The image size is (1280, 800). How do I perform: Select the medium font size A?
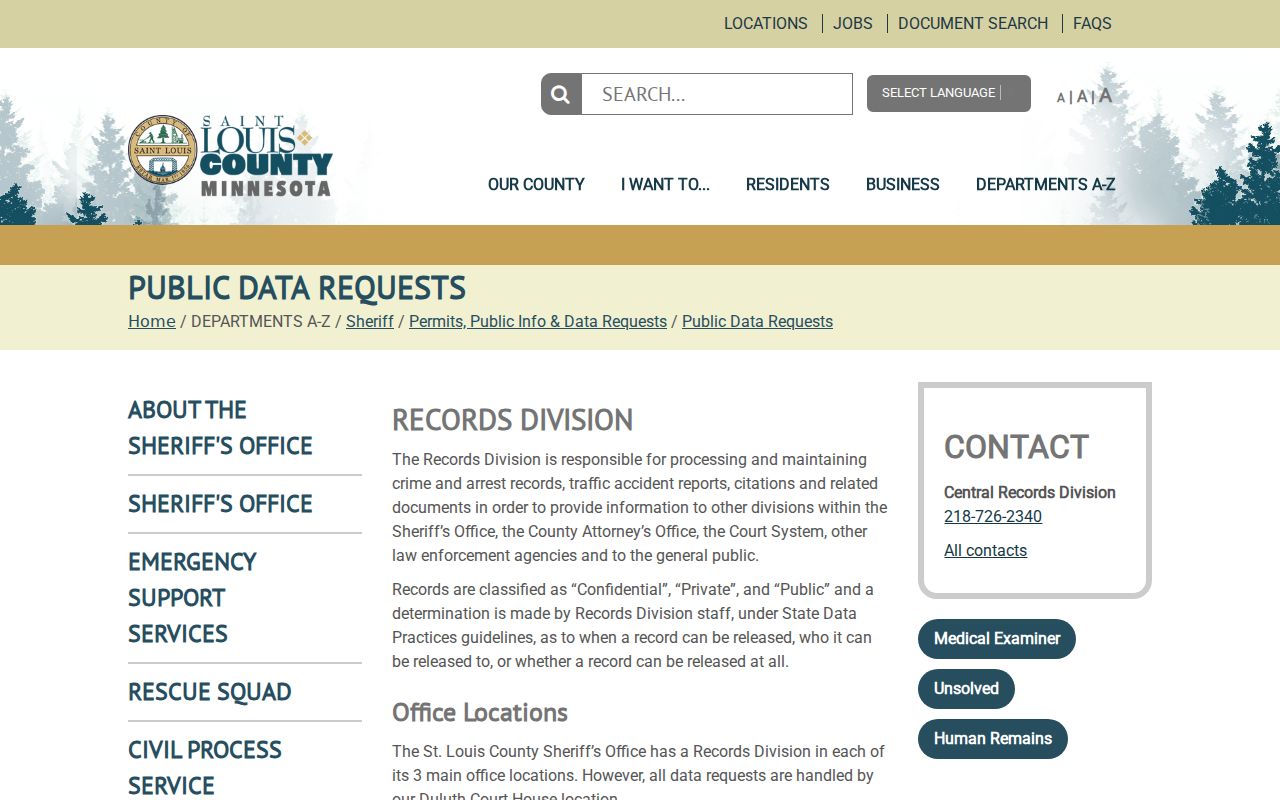1081,97
